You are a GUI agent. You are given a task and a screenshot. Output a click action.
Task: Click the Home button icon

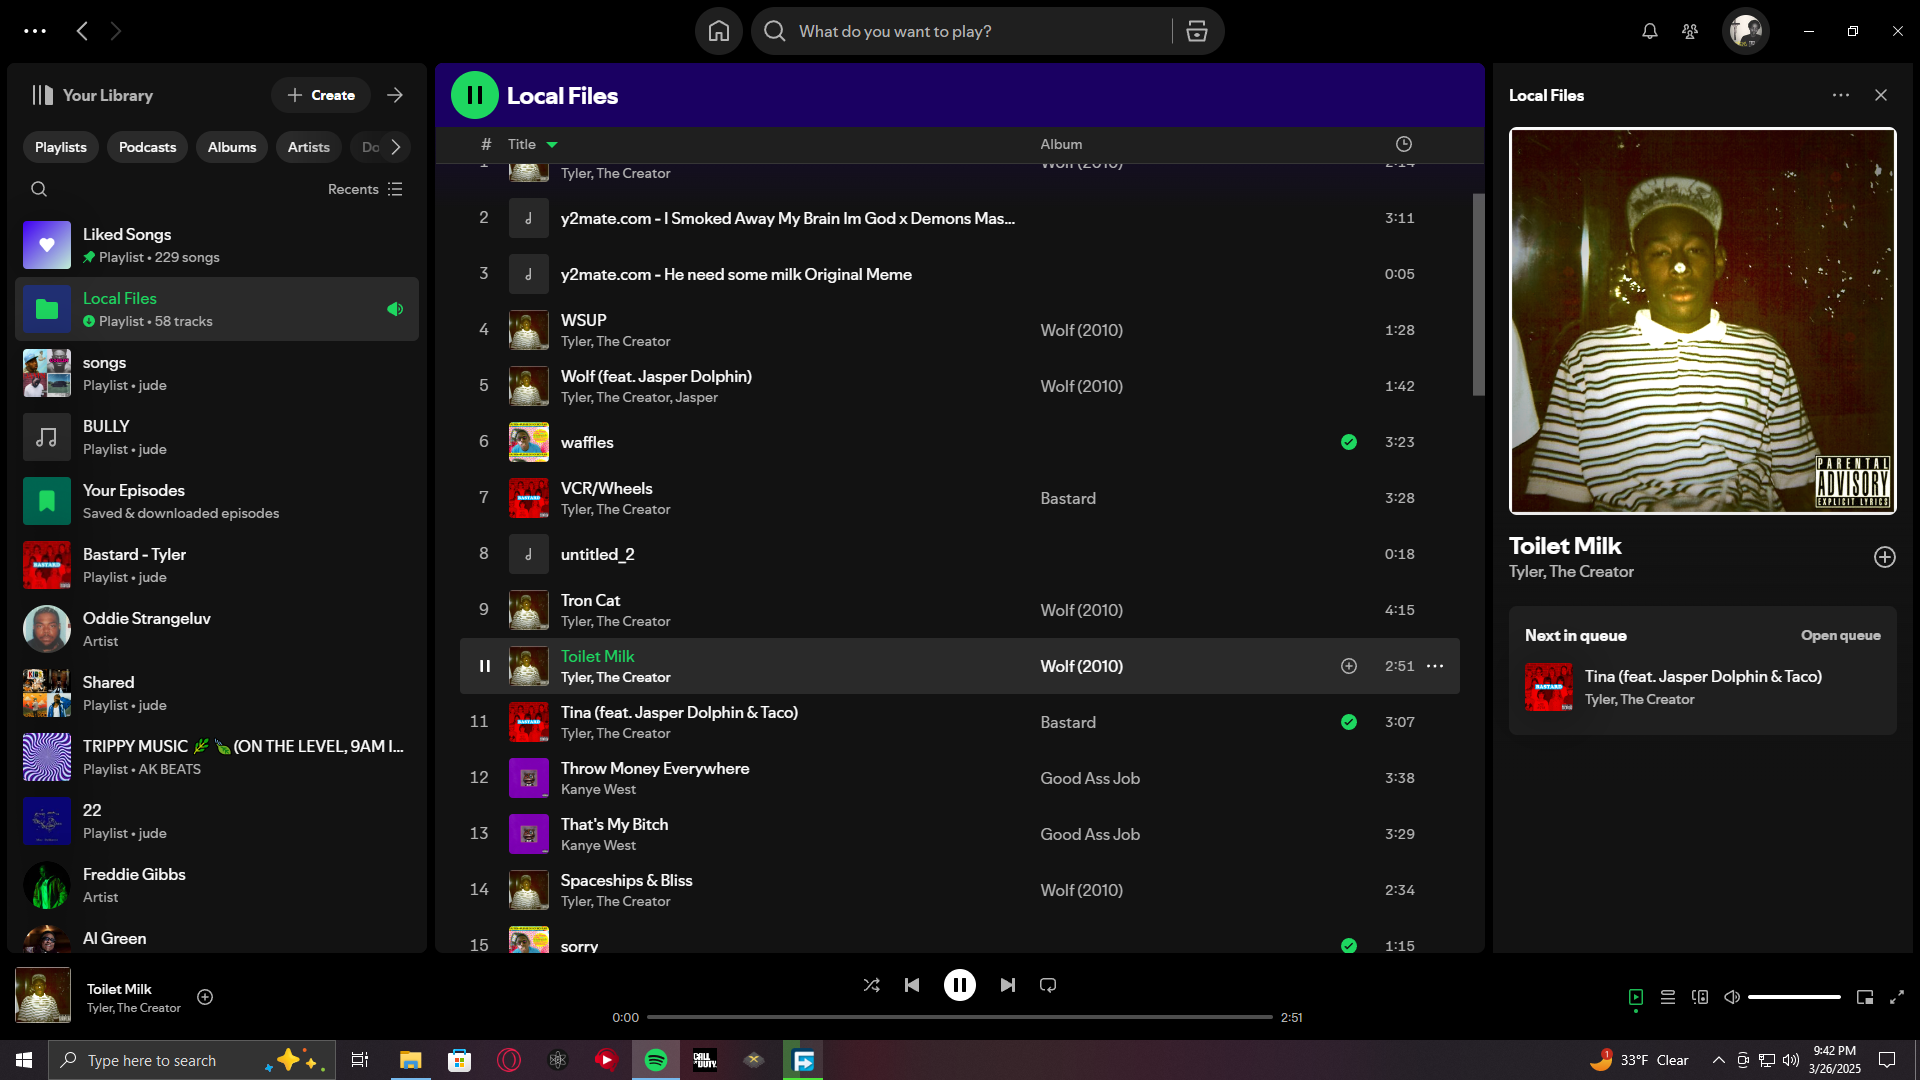click(719, 31)
